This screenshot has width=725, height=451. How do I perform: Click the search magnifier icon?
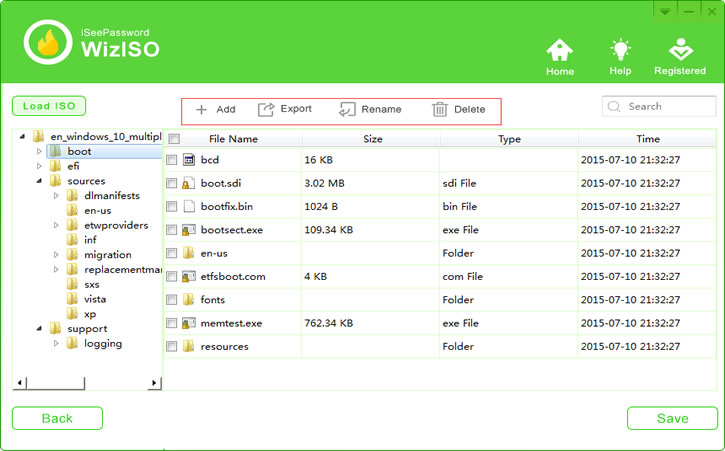pos(614,106)
